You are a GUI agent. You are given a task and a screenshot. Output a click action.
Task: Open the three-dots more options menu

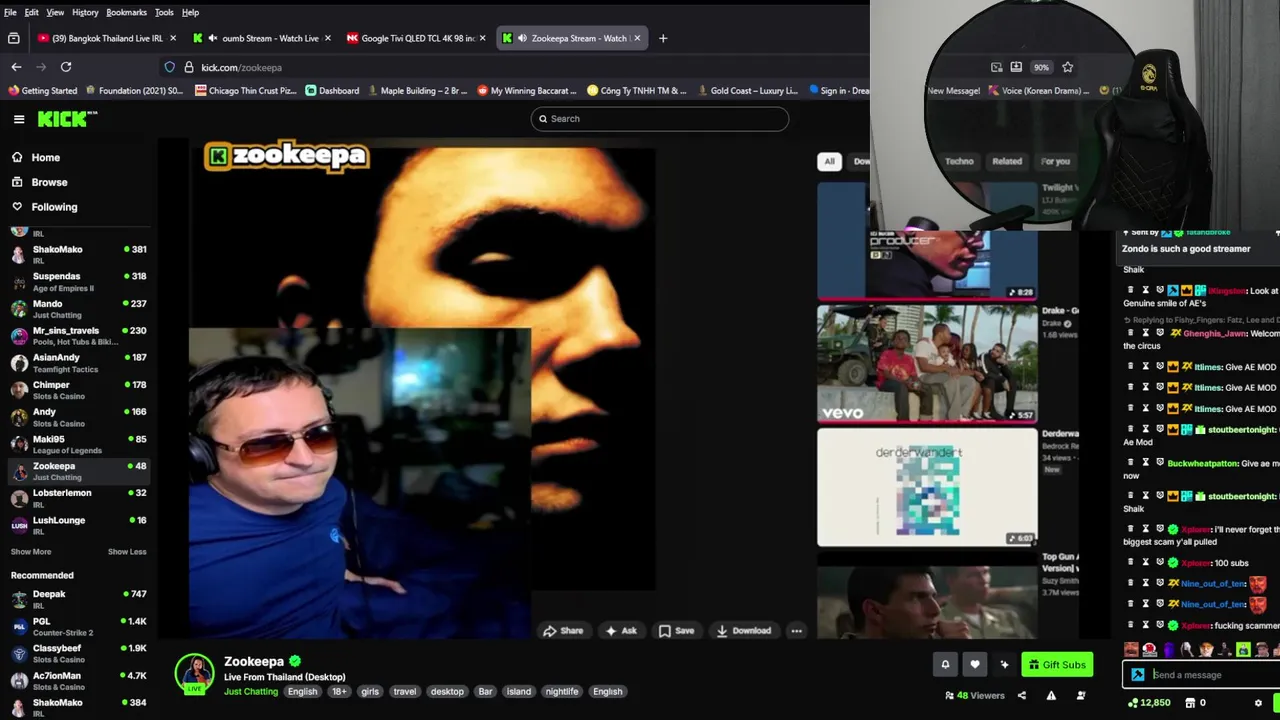click(x=796, y=631)
